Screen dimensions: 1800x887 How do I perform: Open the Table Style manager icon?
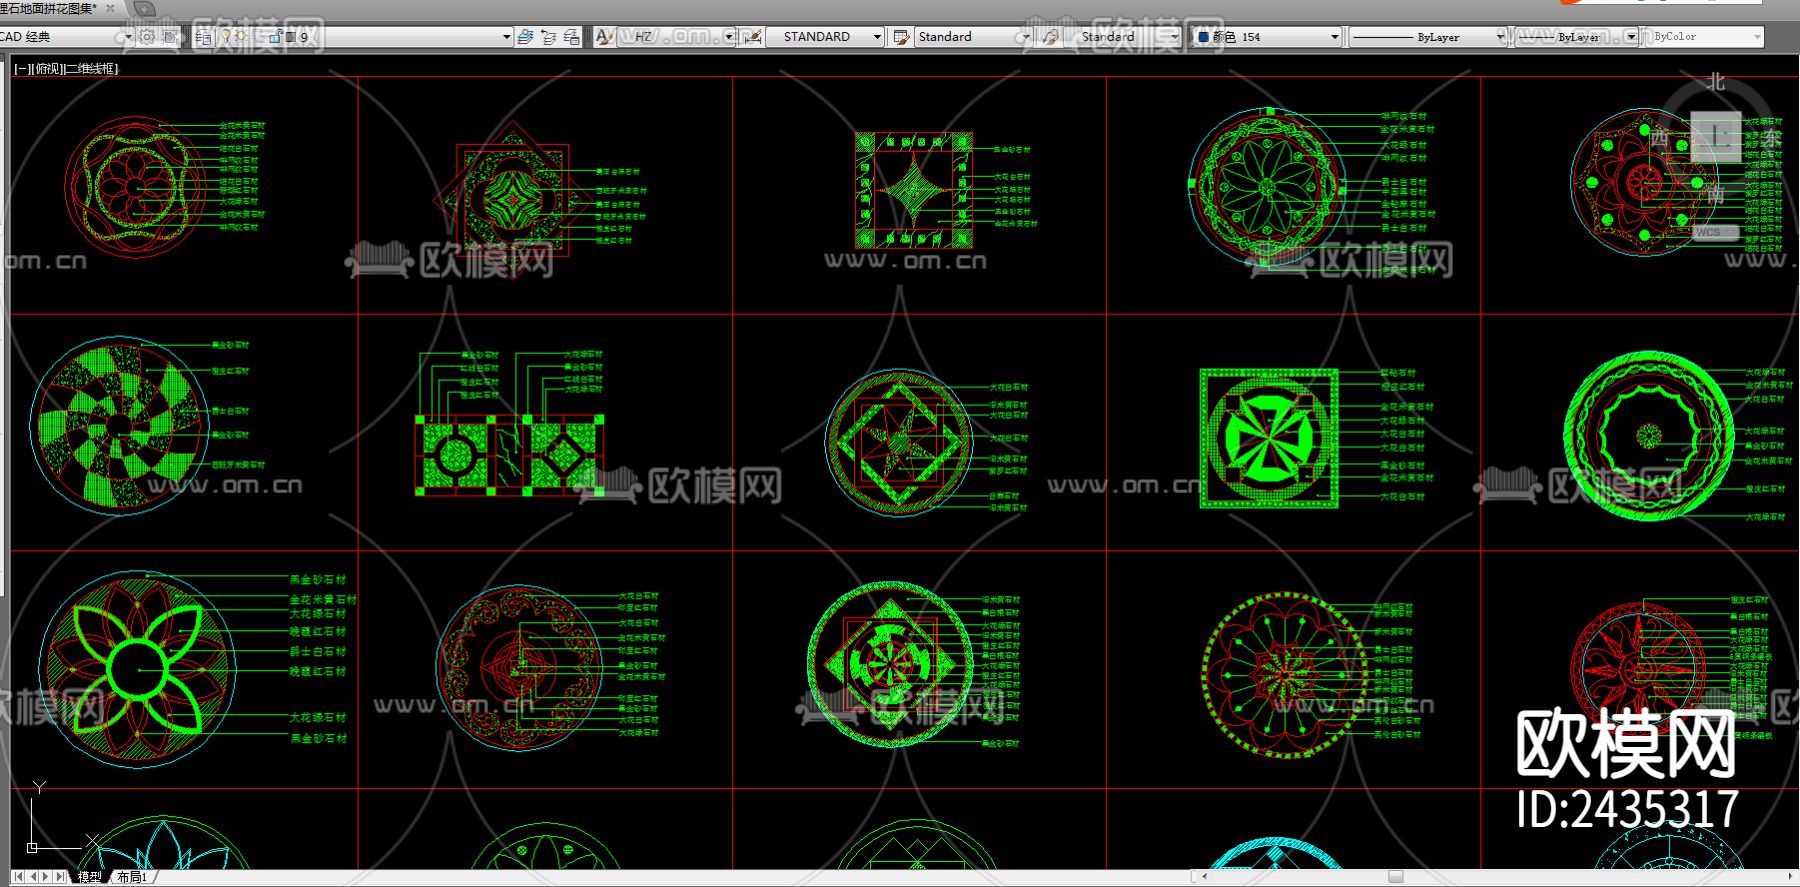click(901, 37)
